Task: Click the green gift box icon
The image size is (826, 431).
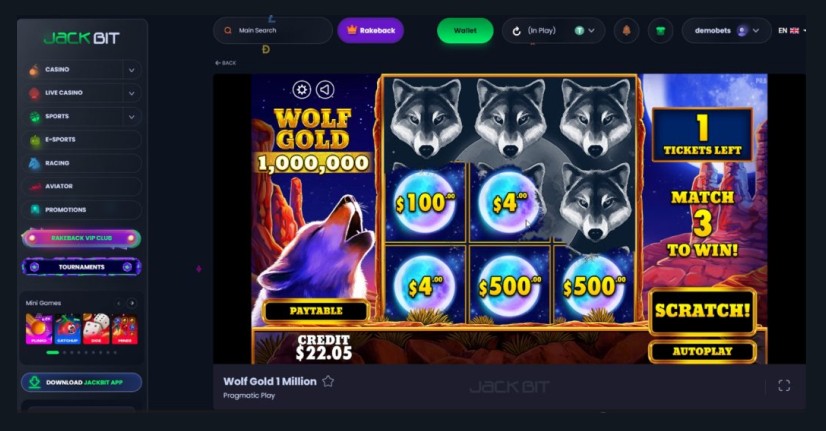Action: pyautogui.click(x=660, y=31)
